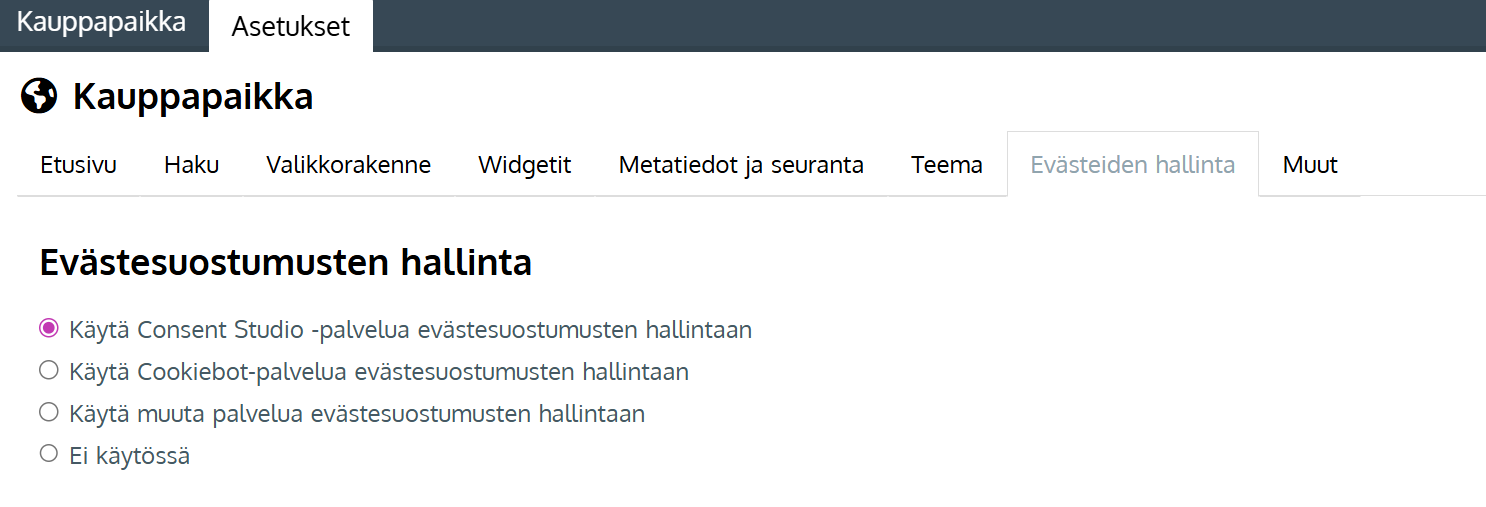Pick the 'Ei käytössä' radio button

49,454
